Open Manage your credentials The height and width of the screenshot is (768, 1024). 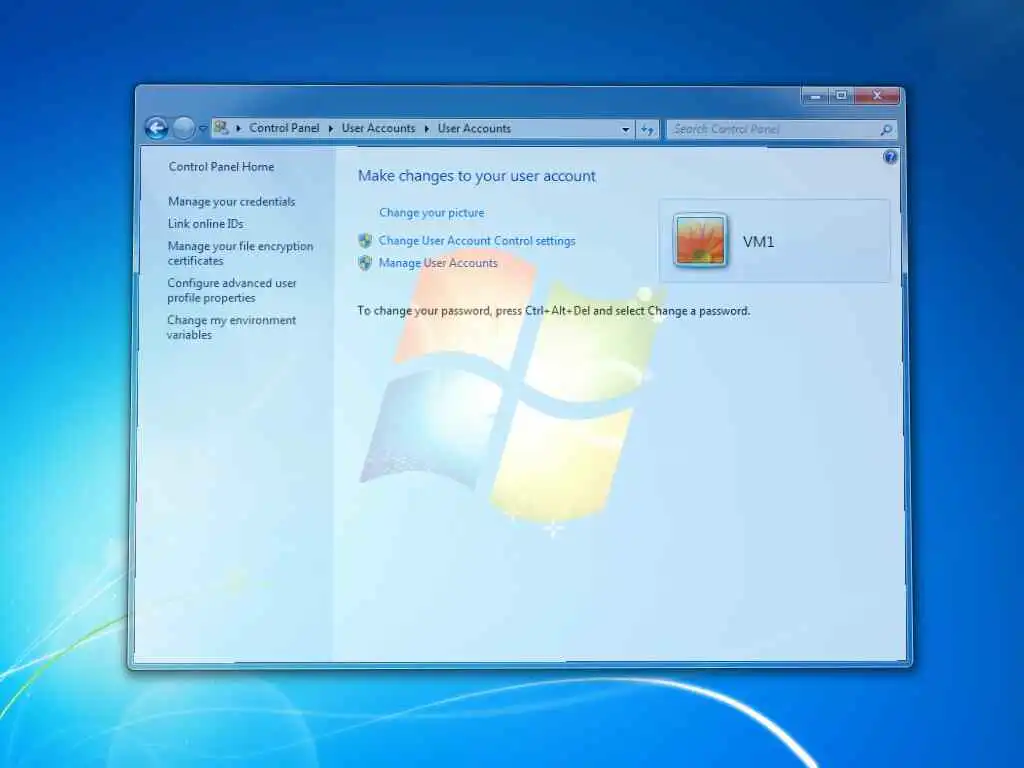232,202
